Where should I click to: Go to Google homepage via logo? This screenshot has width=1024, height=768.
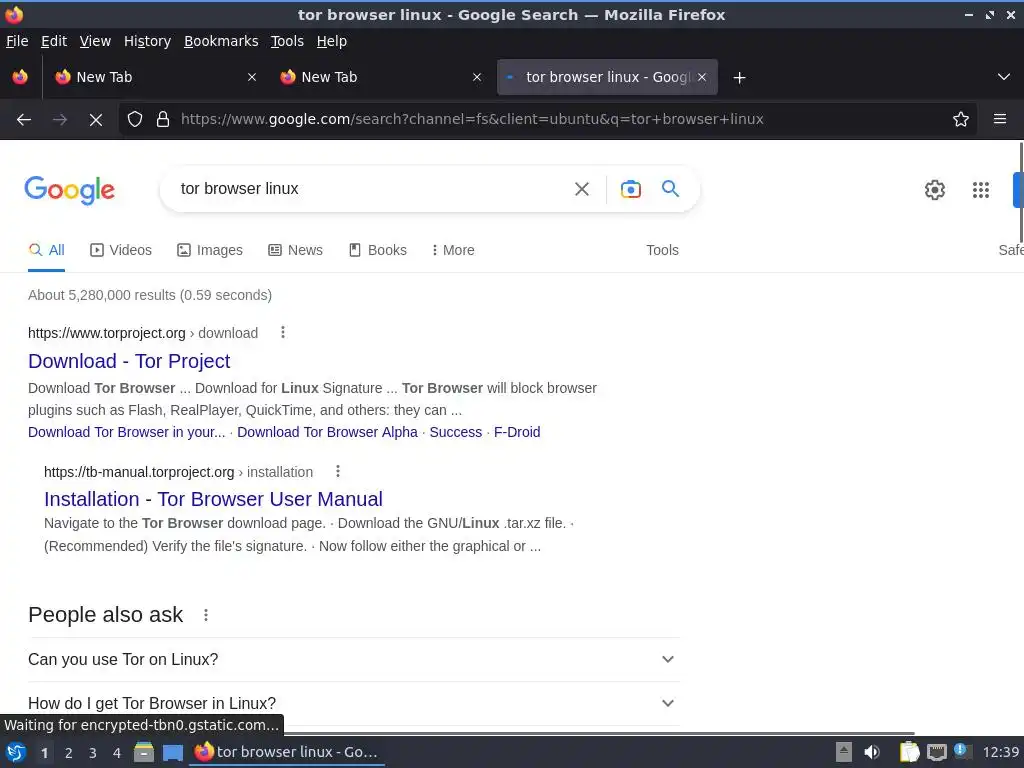coord(69,190)
